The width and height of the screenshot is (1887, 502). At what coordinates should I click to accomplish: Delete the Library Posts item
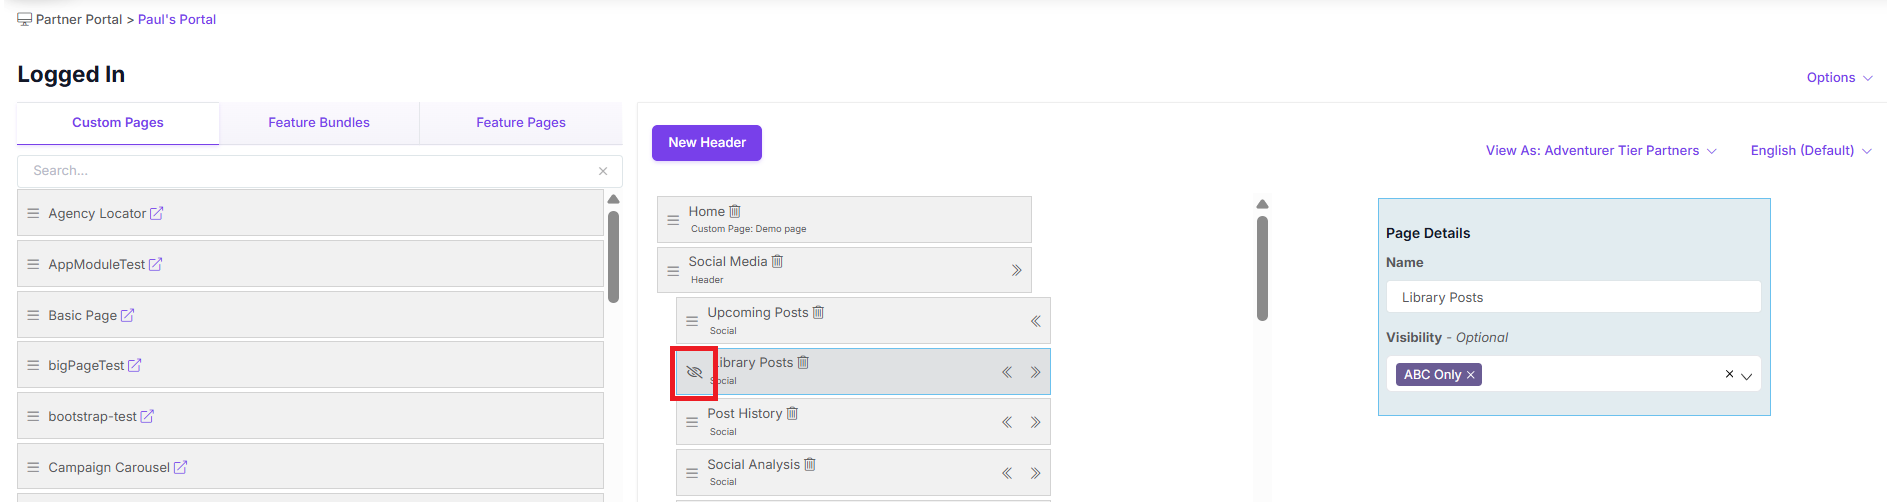803,362
